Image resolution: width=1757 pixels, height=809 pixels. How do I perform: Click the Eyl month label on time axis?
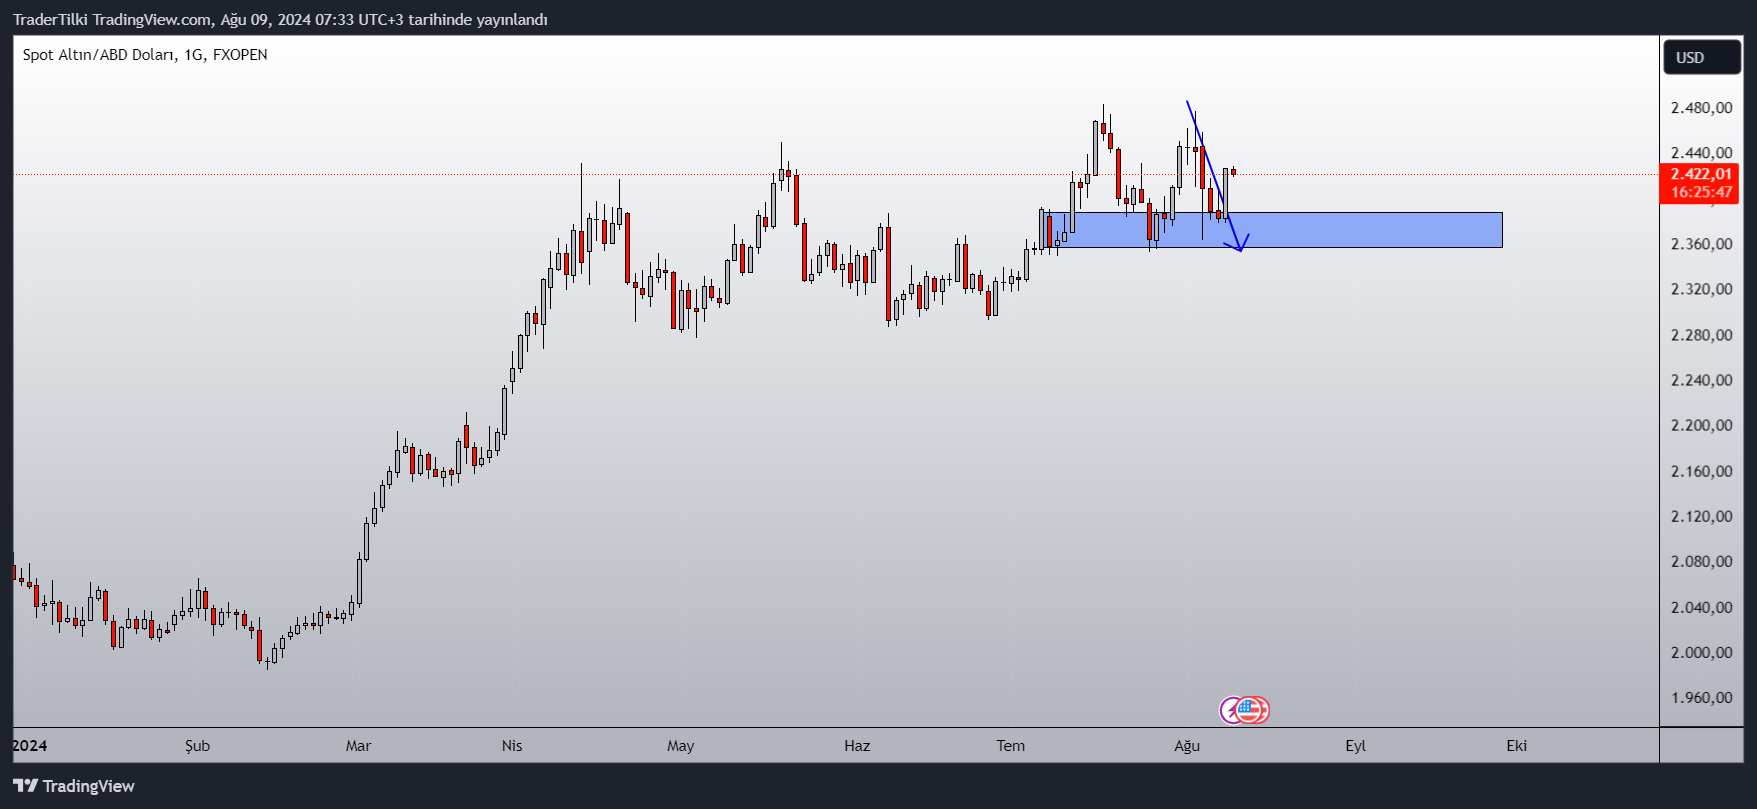coord(1355,746)
